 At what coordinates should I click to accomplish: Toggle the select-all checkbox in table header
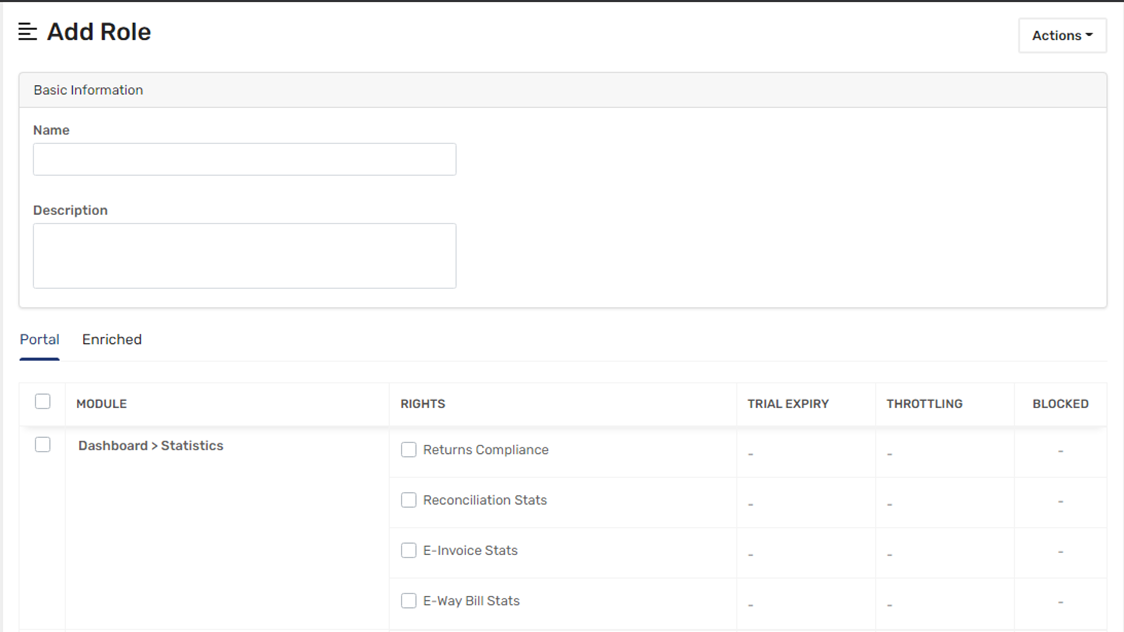click(43, 402)
